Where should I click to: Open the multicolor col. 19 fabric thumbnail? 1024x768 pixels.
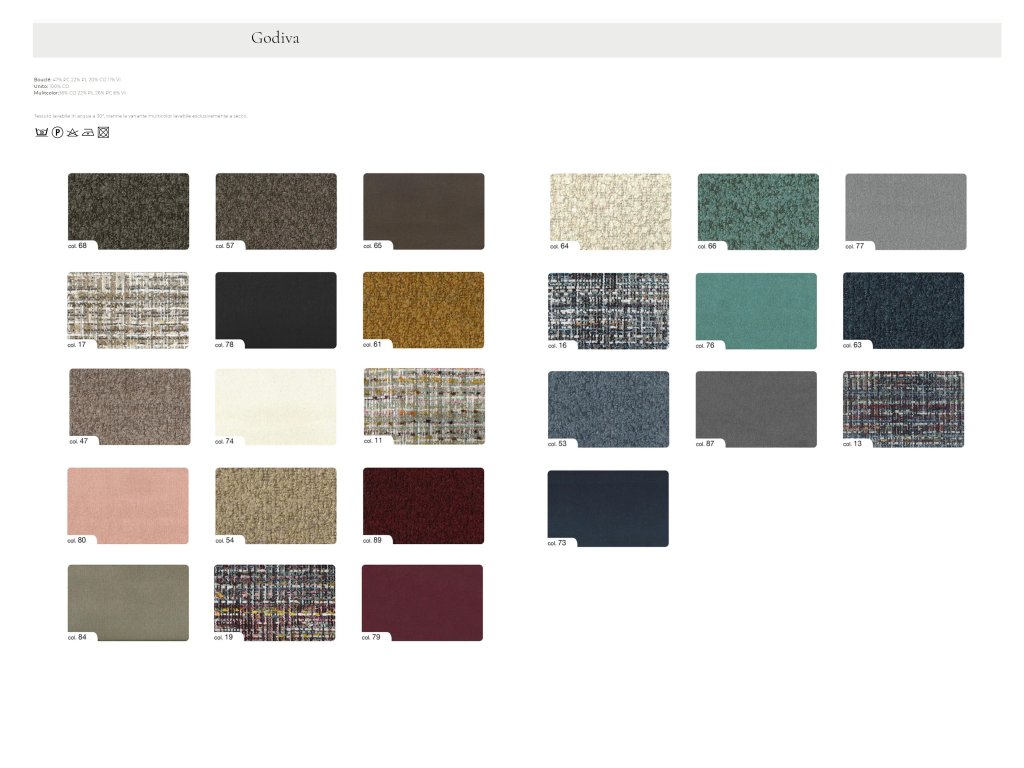[275, 602]
